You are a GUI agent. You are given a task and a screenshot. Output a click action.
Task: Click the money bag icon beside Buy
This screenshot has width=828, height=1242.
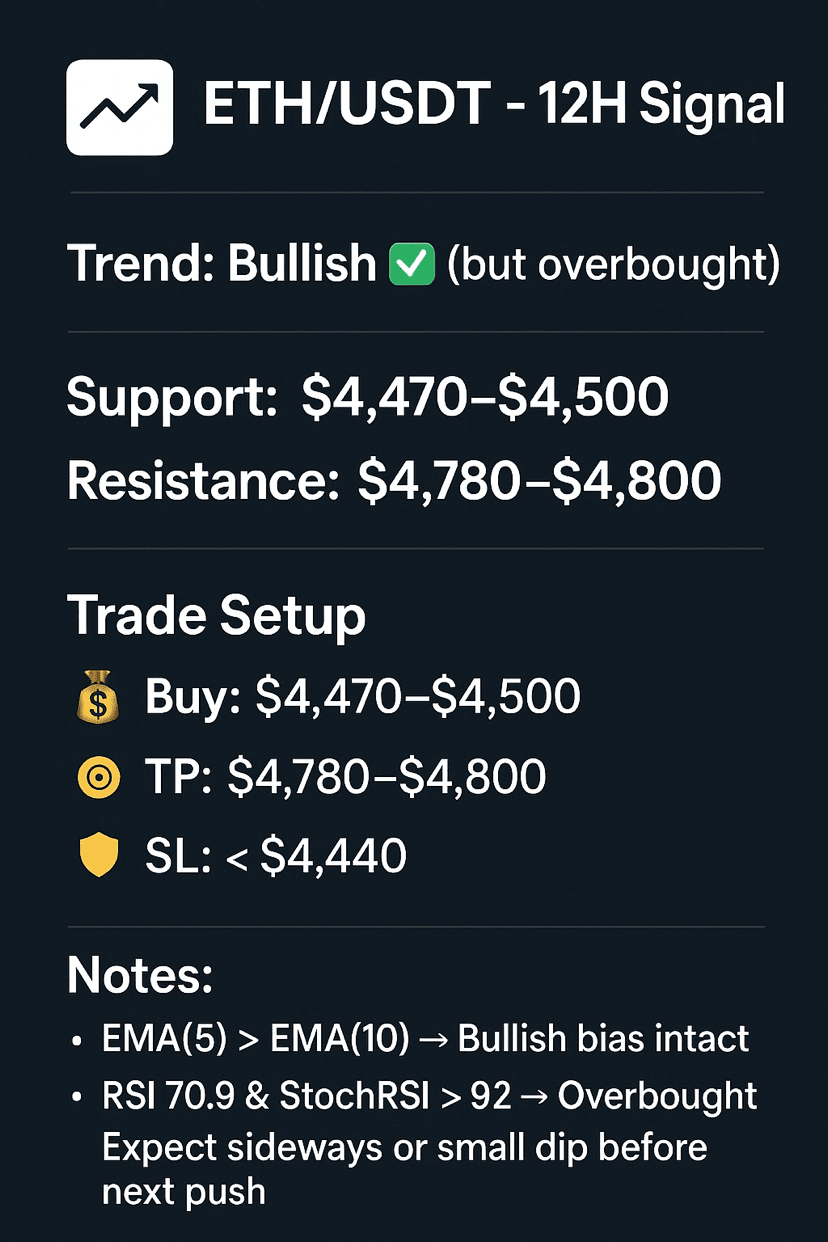click(x=98, y=699)
